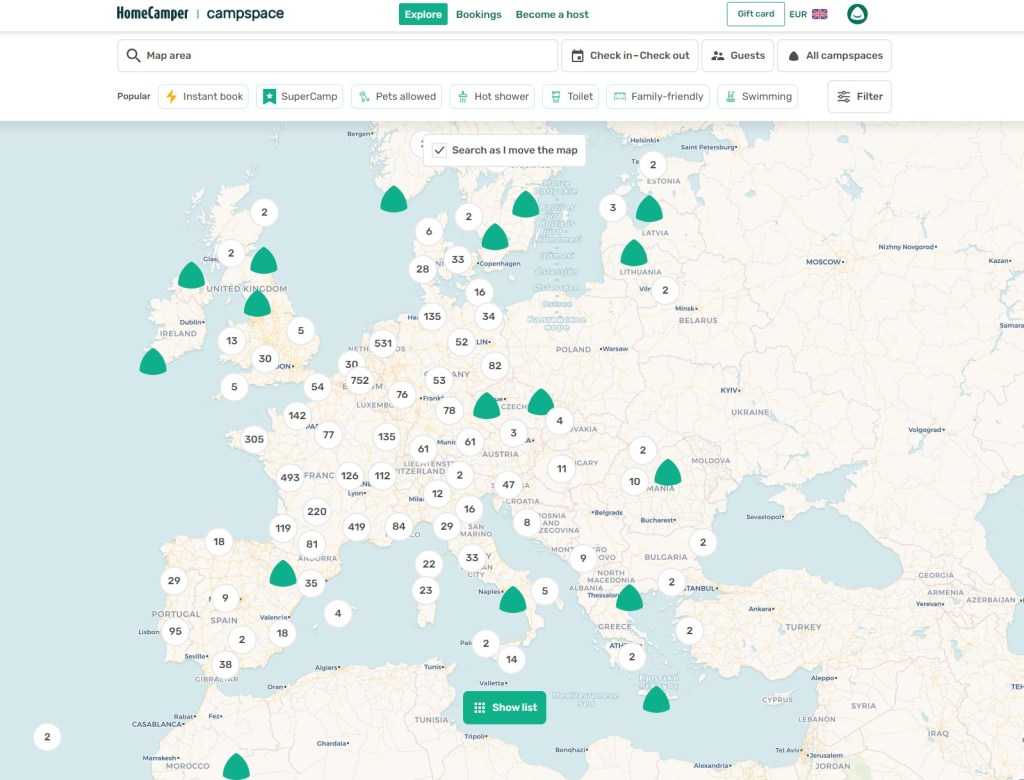
Task: Enable the Pets allowed filter
Action: [396, 96]
